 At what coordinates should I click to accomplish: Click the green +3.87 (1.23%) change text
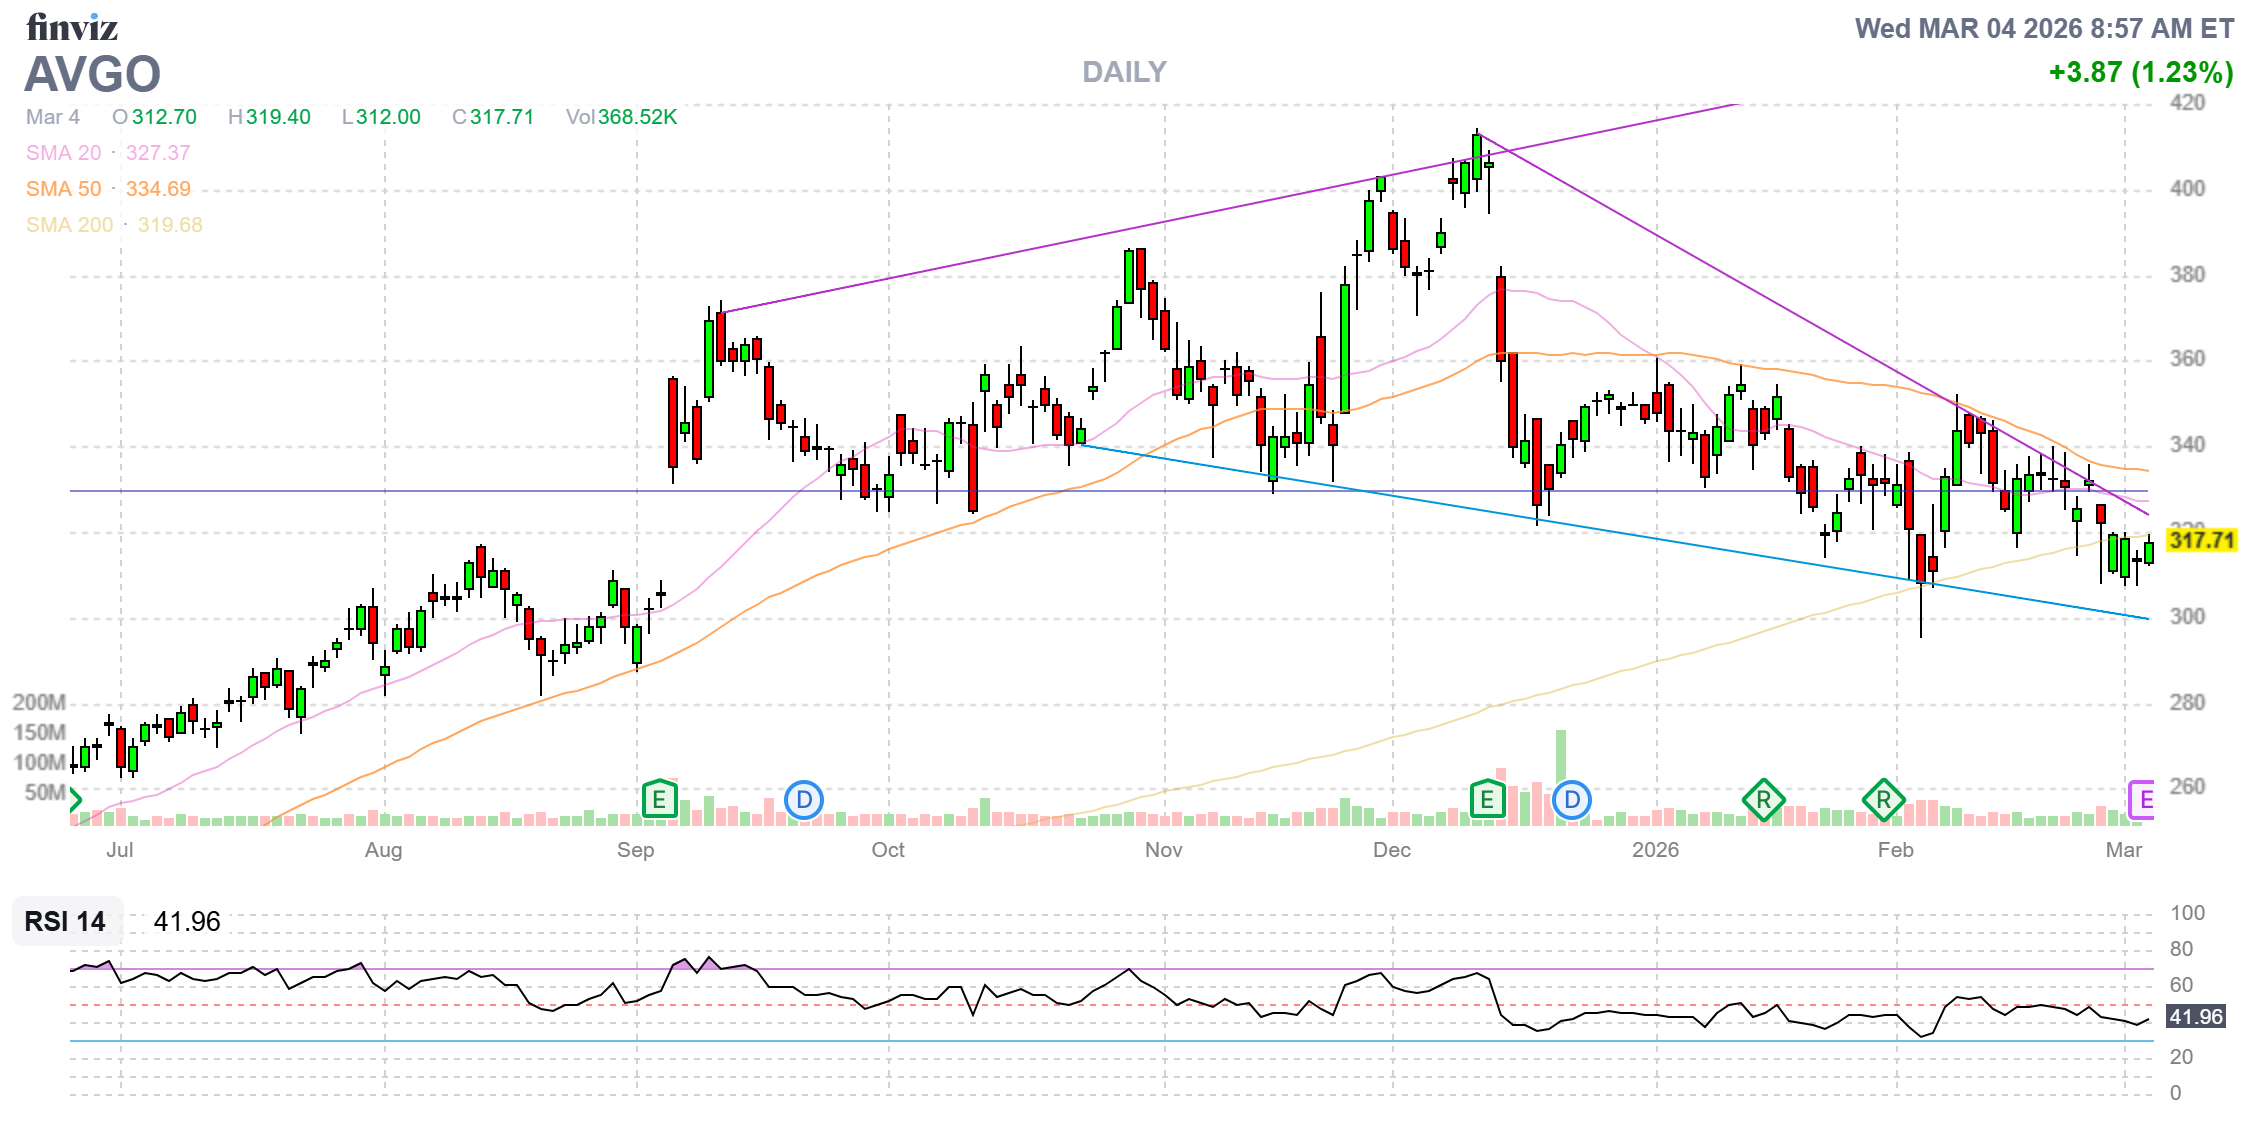coord(2140,72)
